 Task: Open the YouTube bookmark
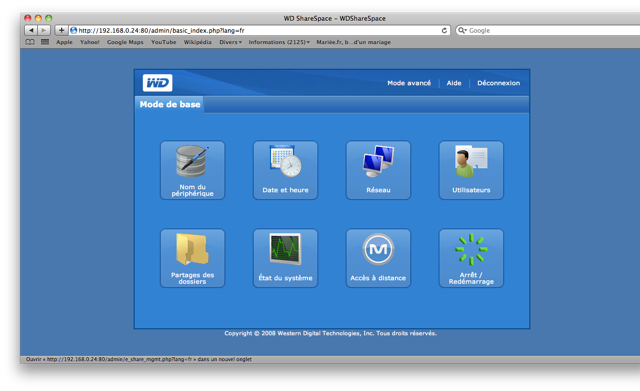pos(164,42)
